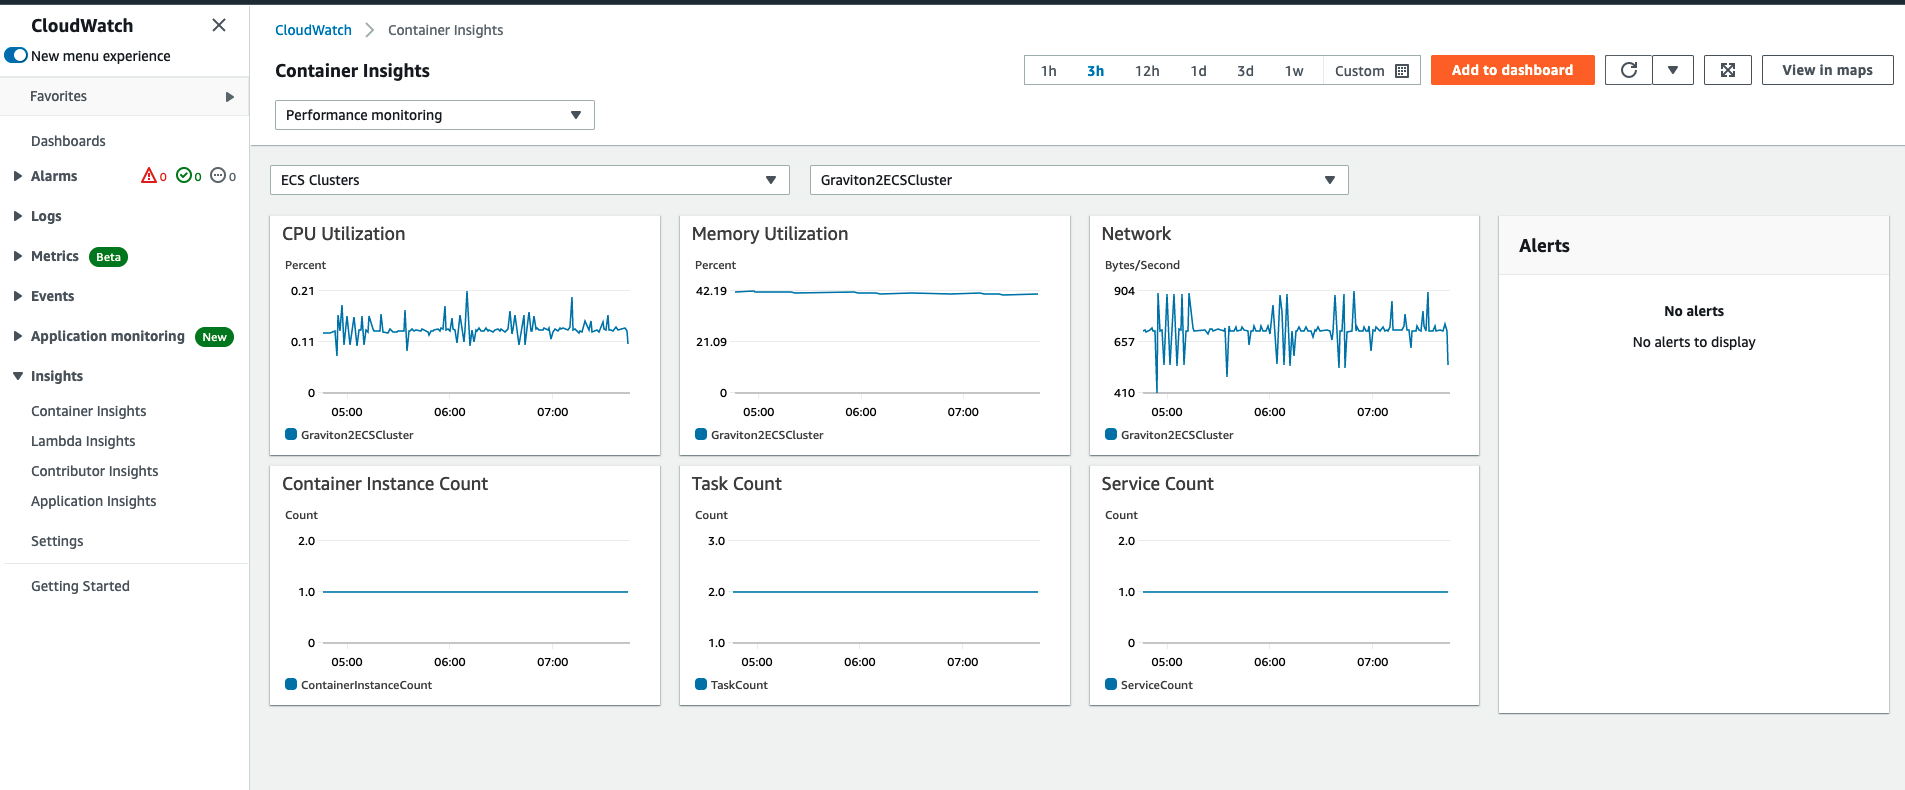Refresh the Container Insights graphs

pyautogui.click(x=1629, y=70)
